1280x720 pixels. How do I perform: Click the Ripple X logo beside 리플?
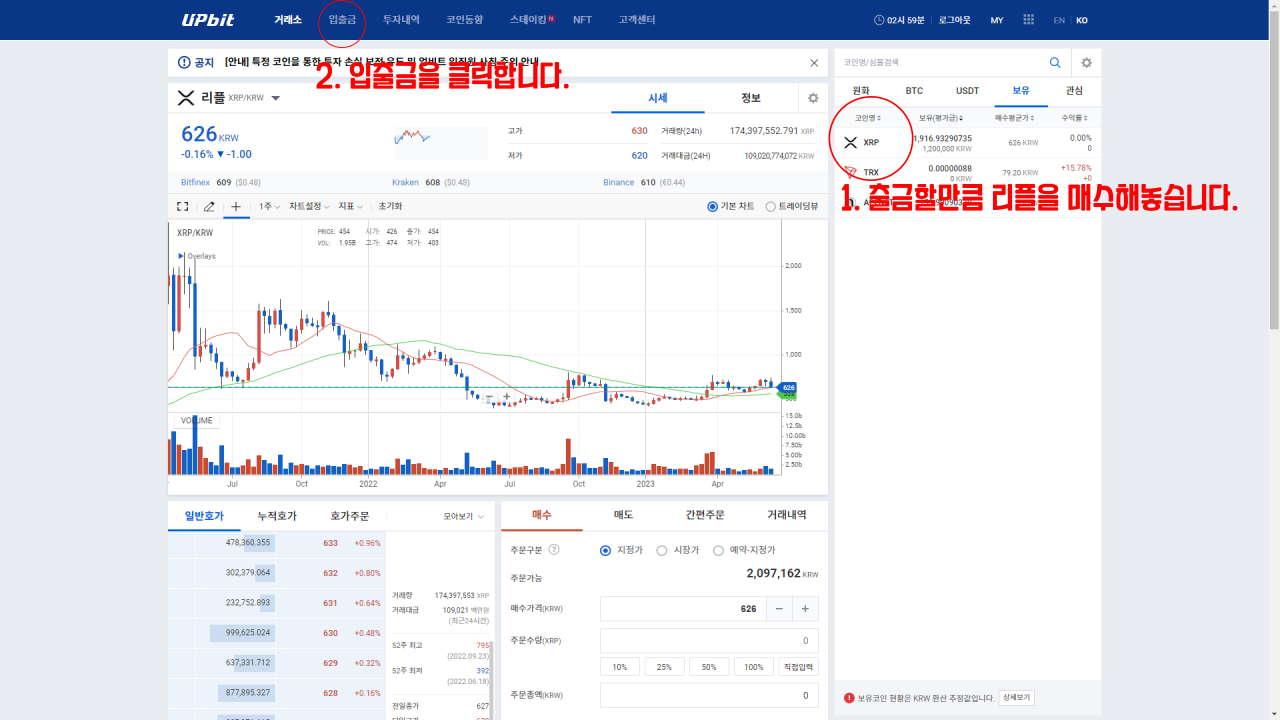click(x=185, y=98)
